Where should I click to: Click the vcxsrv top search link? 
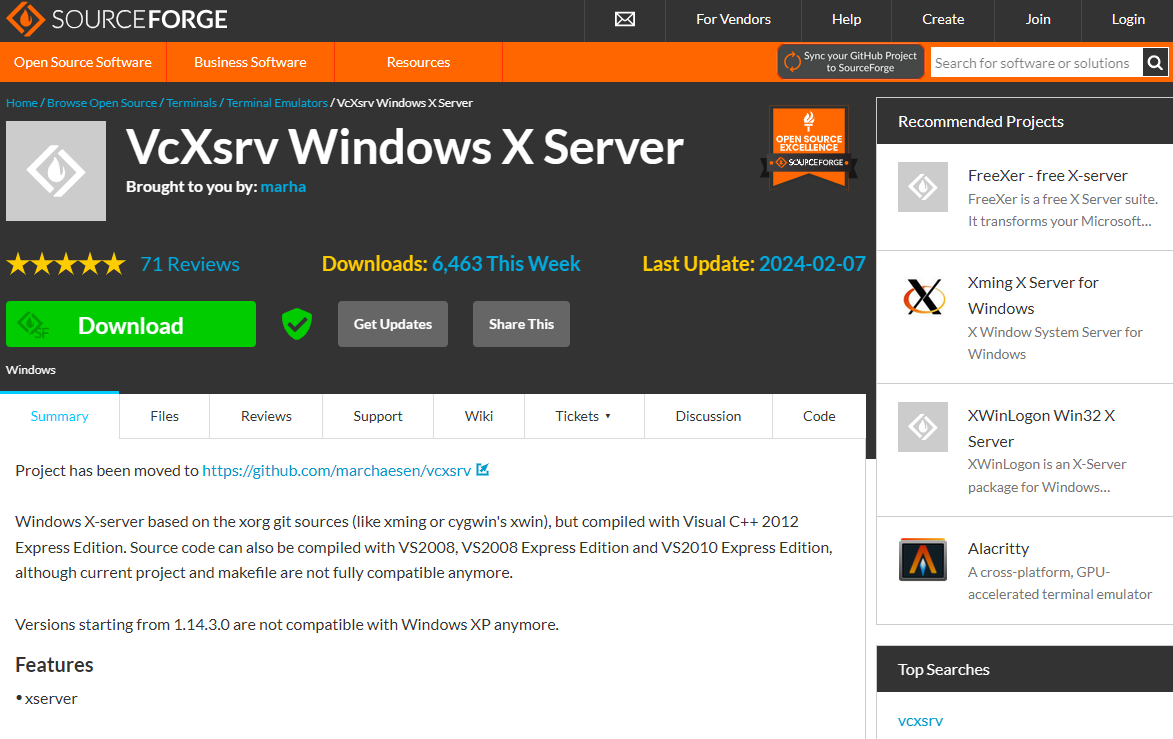pos(920,721)
